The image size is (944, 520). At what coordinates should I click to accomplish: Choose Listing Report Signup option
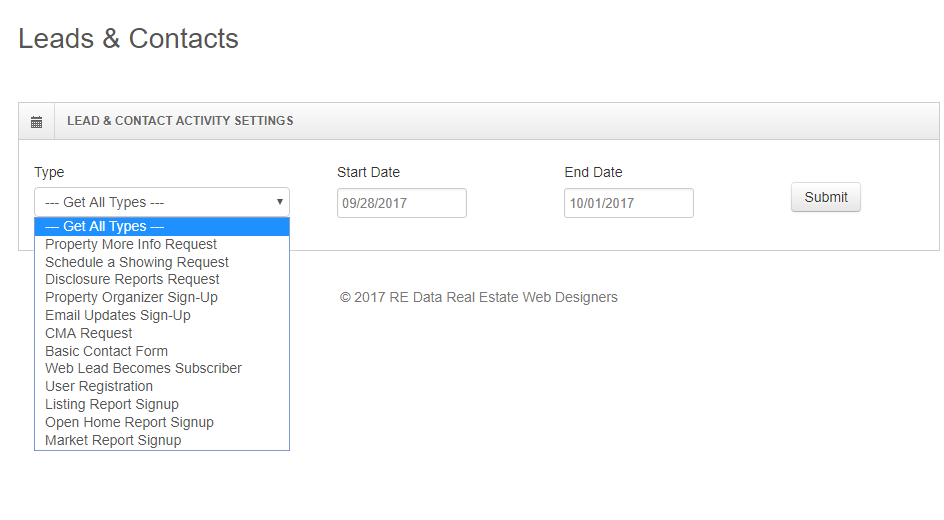tap(162, 404)
